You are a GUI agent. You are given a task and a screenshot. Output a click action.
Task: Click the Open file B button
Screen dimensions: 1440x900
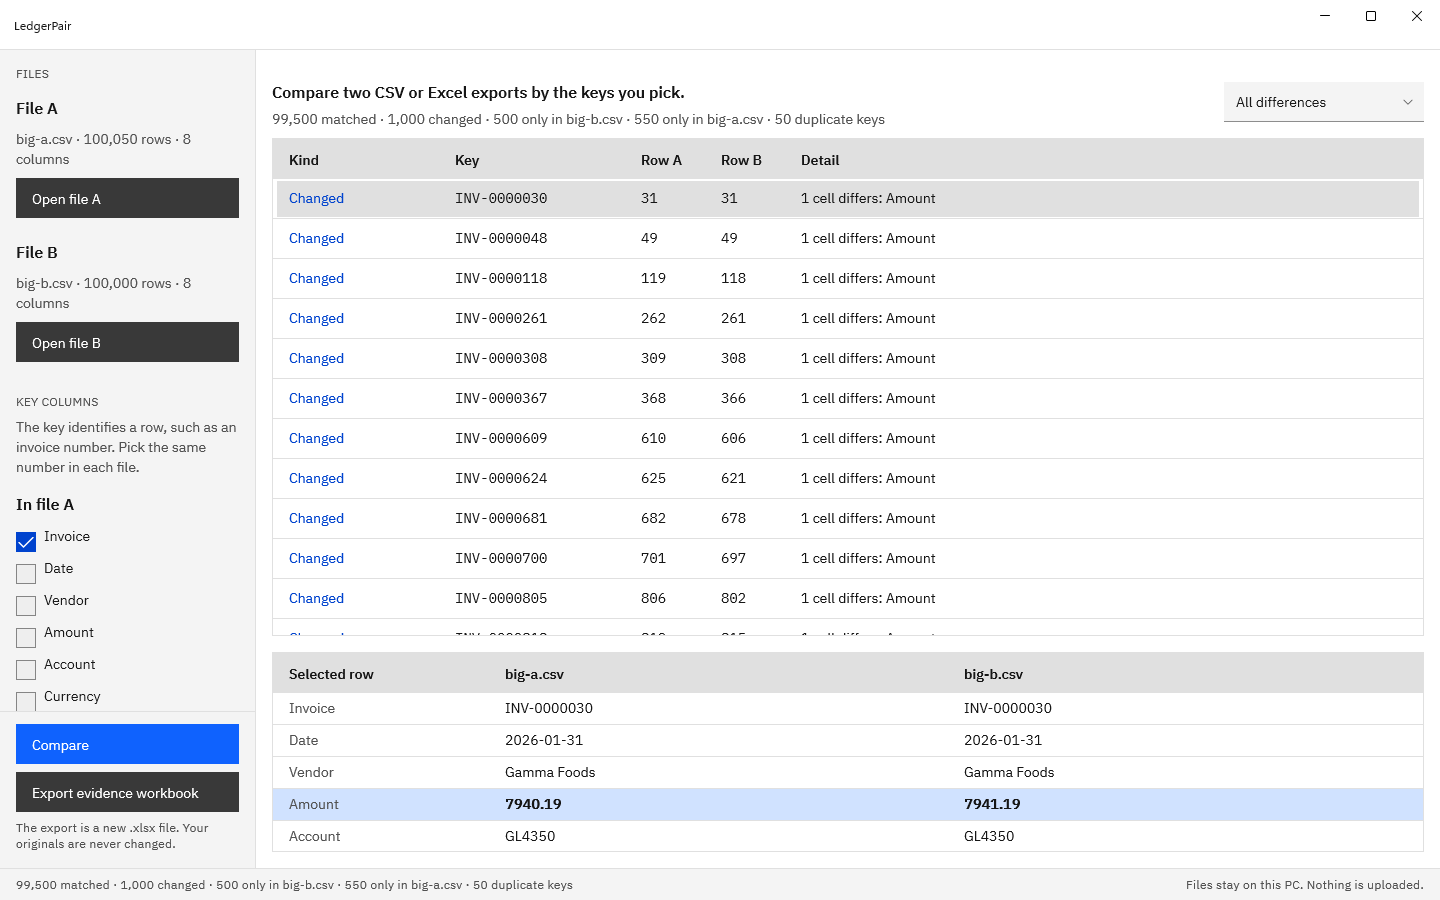pos(127,342)
